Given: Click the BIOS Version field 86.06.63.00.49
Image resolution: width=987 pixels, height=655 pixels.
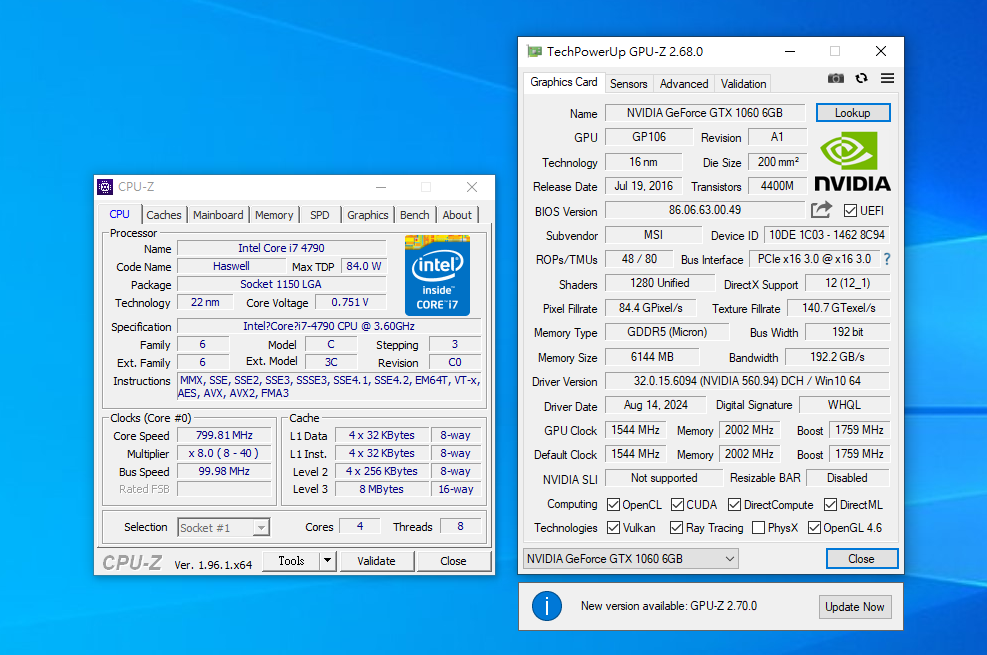Looking at the screenshot, I should pyautogui.click(x=705, y=210).
